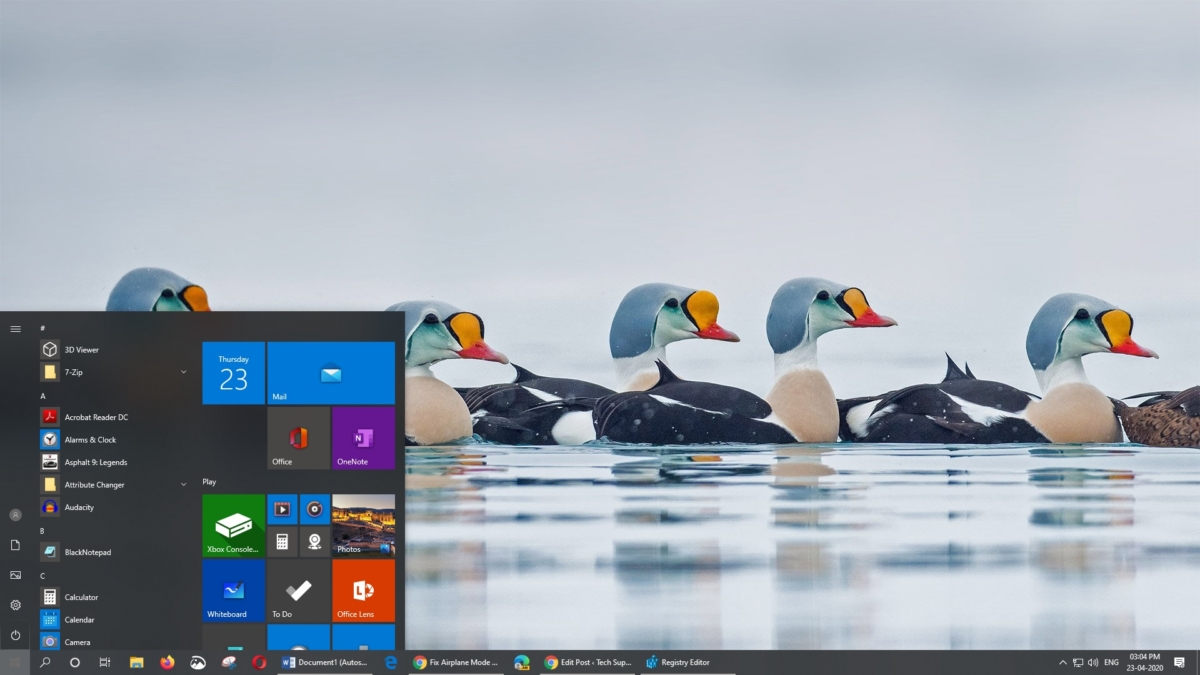The image size is (1200, 675).
Task: Expand the 7-Zip app group
Action: tap(182, 372)
